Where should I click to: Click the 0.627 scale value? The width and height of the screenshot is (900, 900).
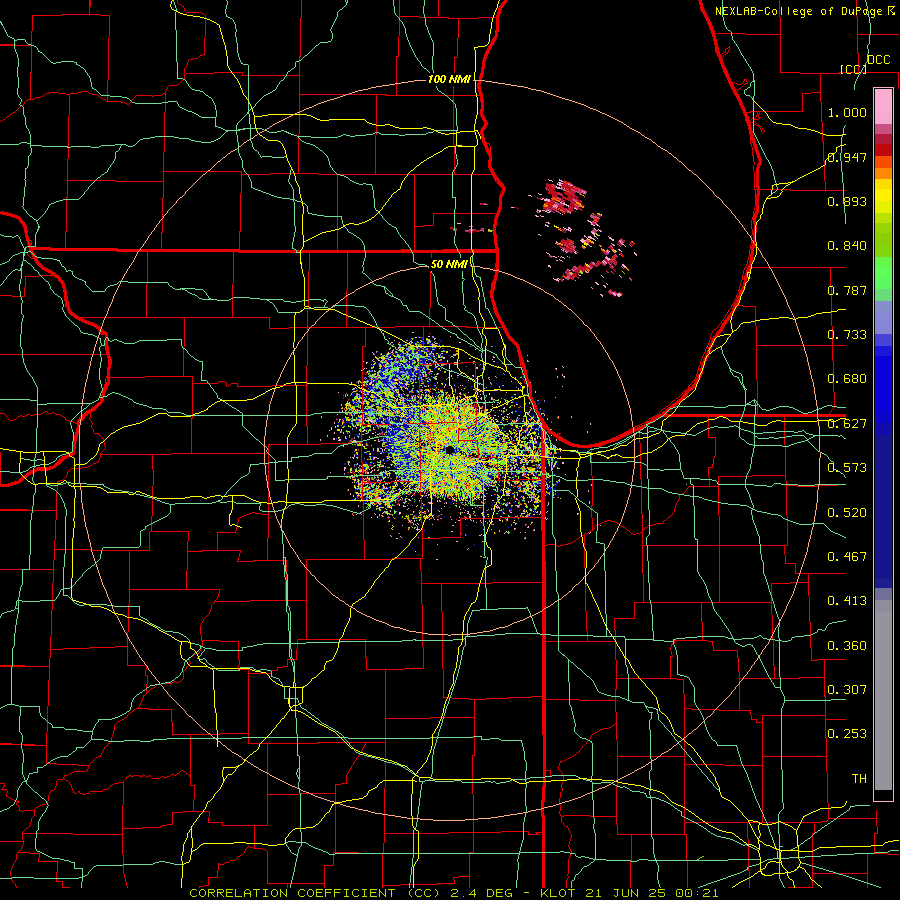coord(847,424)
